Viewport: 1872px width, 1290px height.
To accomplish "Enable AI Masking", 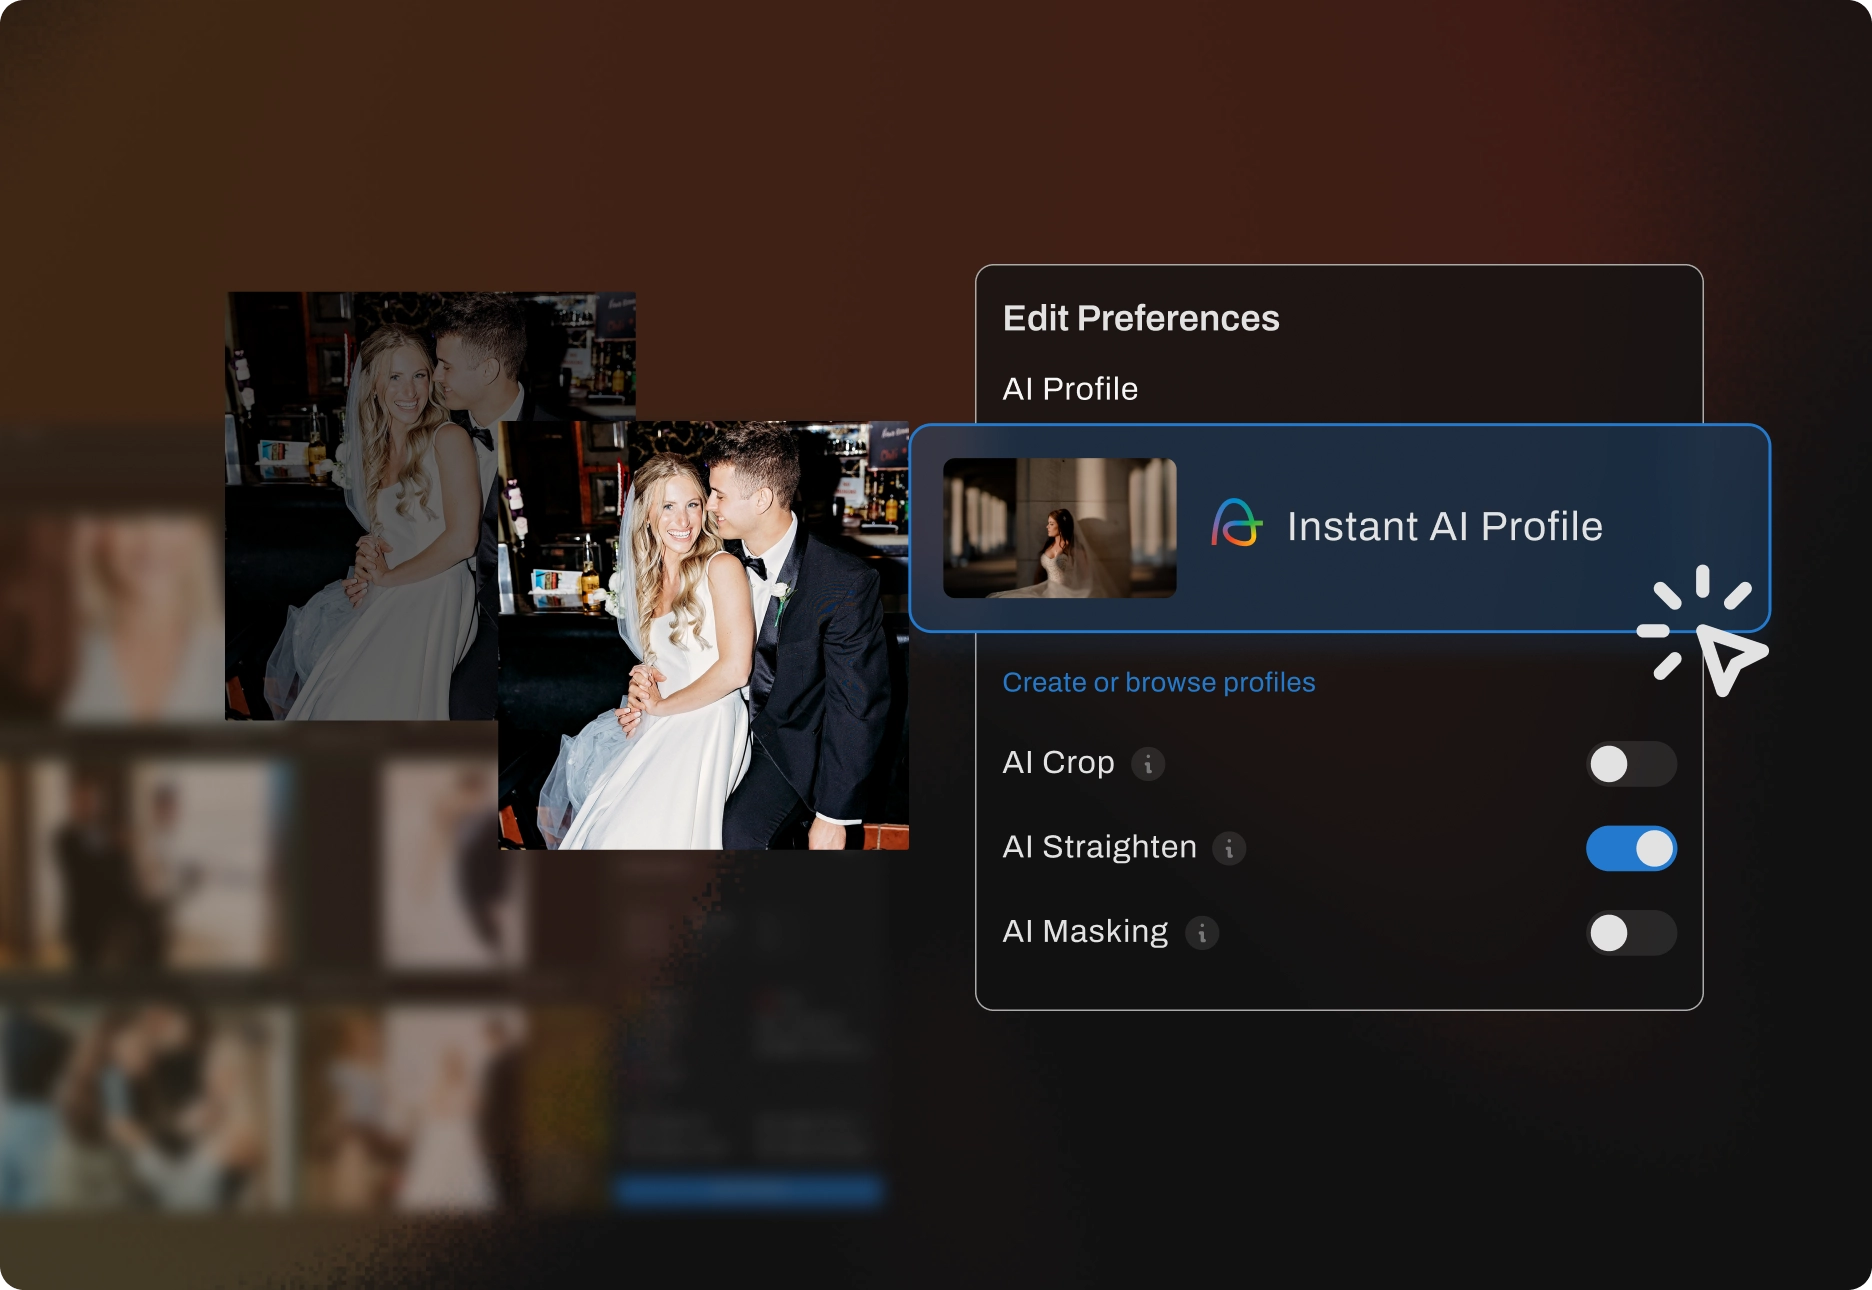I will (x=1631, y=933).
